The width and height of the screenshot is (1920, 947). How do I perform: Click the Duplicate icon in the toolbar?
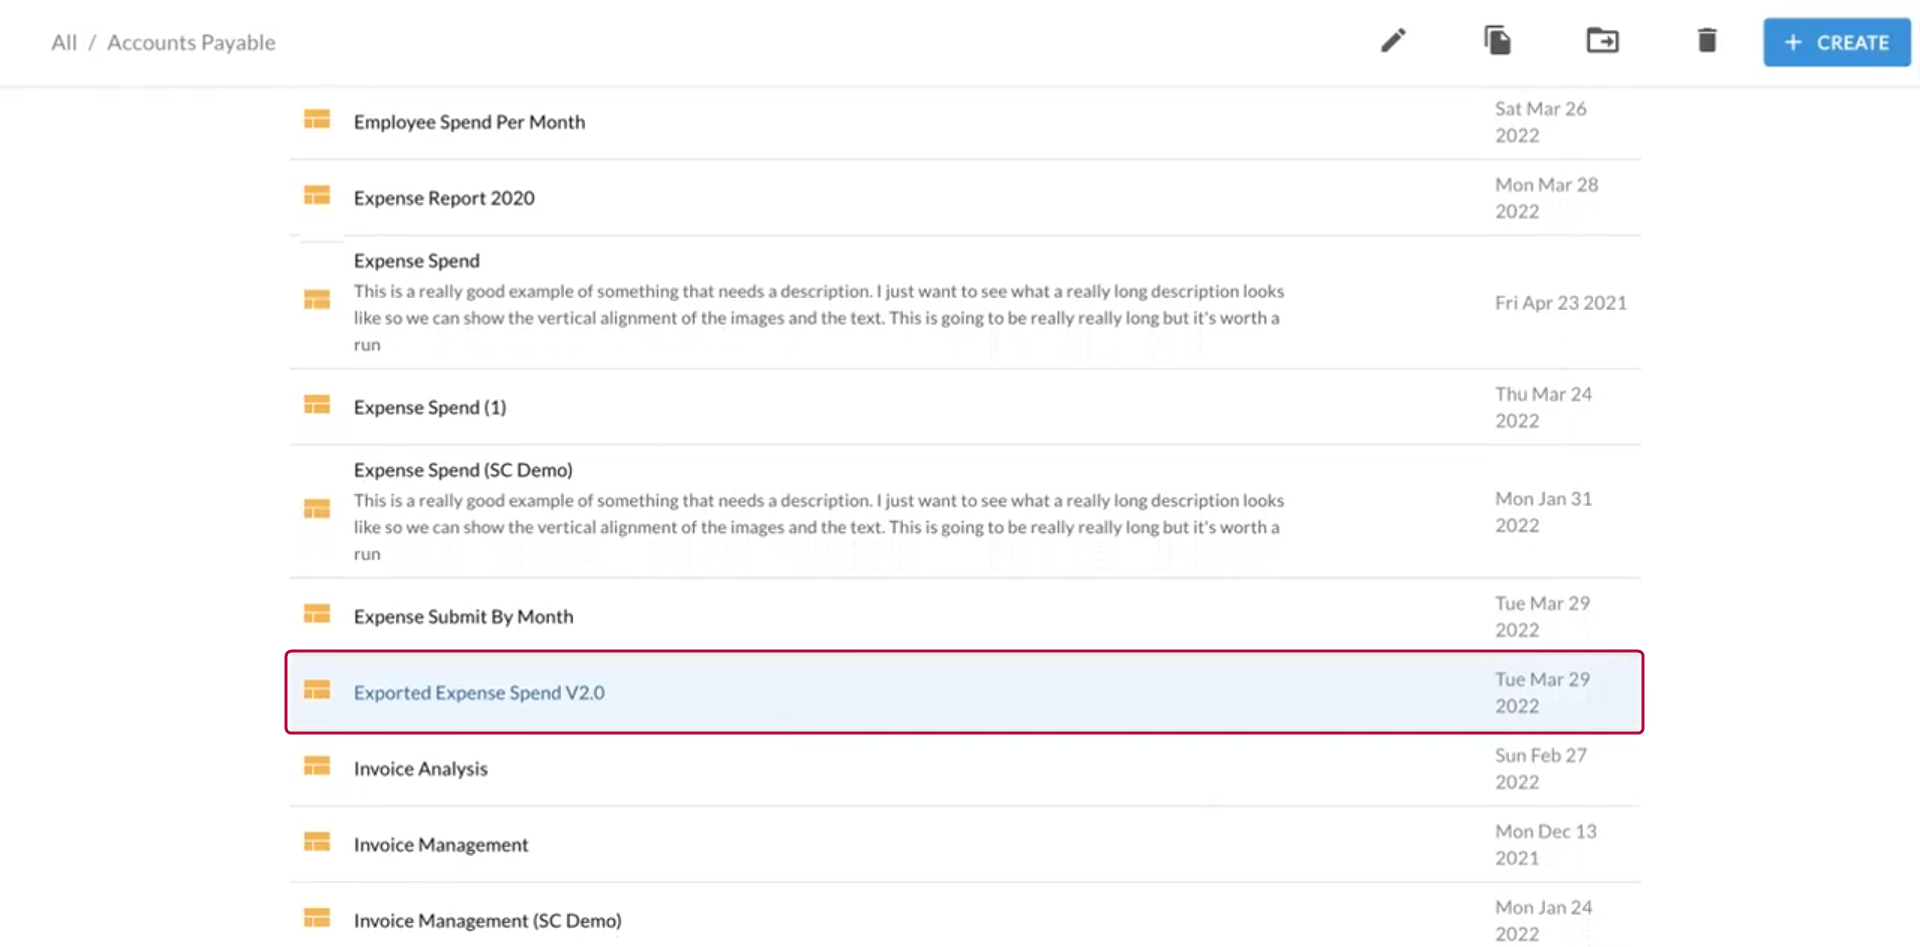[1497, 40]
